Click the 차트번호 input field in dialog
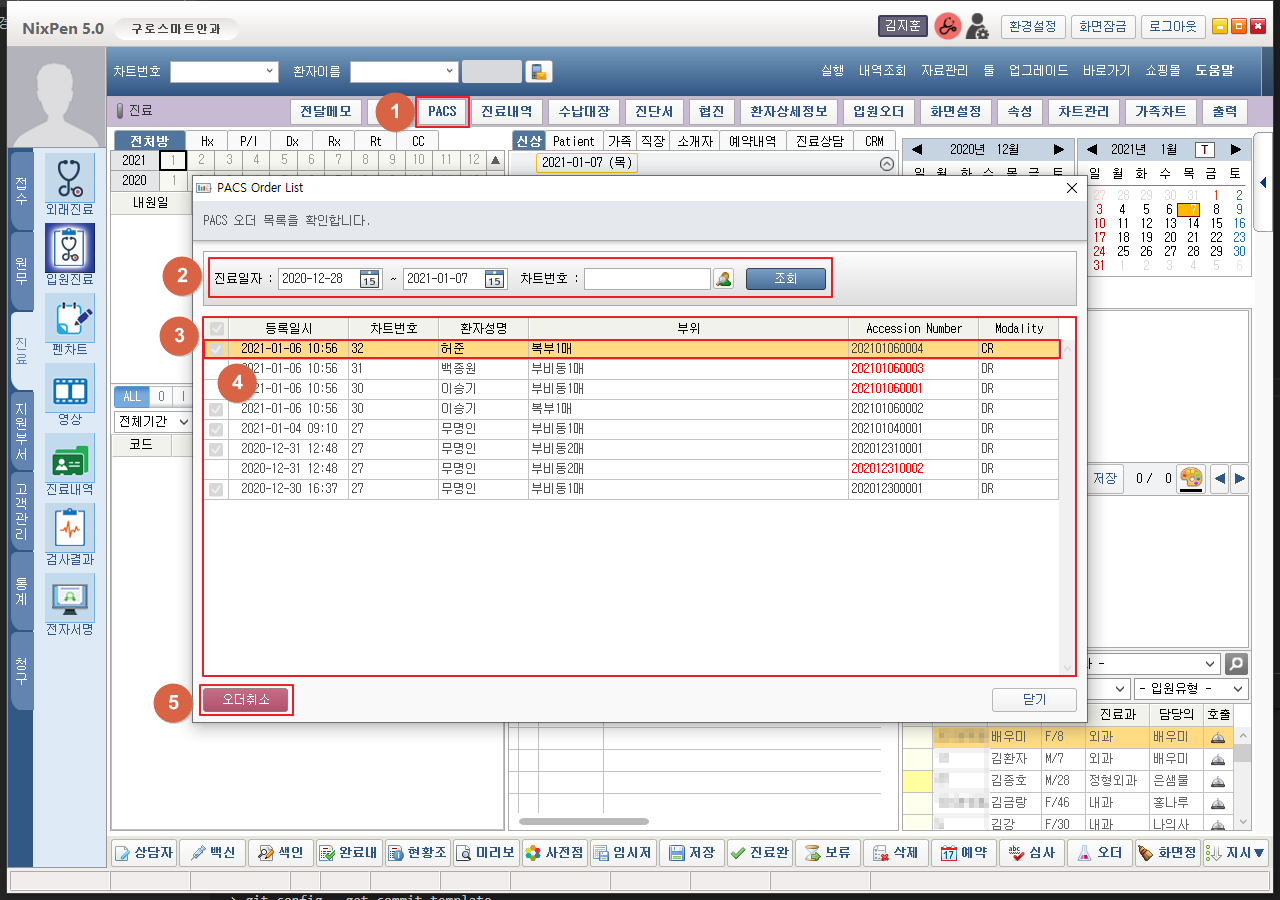 pyautogui.click(x=647, y=279)
